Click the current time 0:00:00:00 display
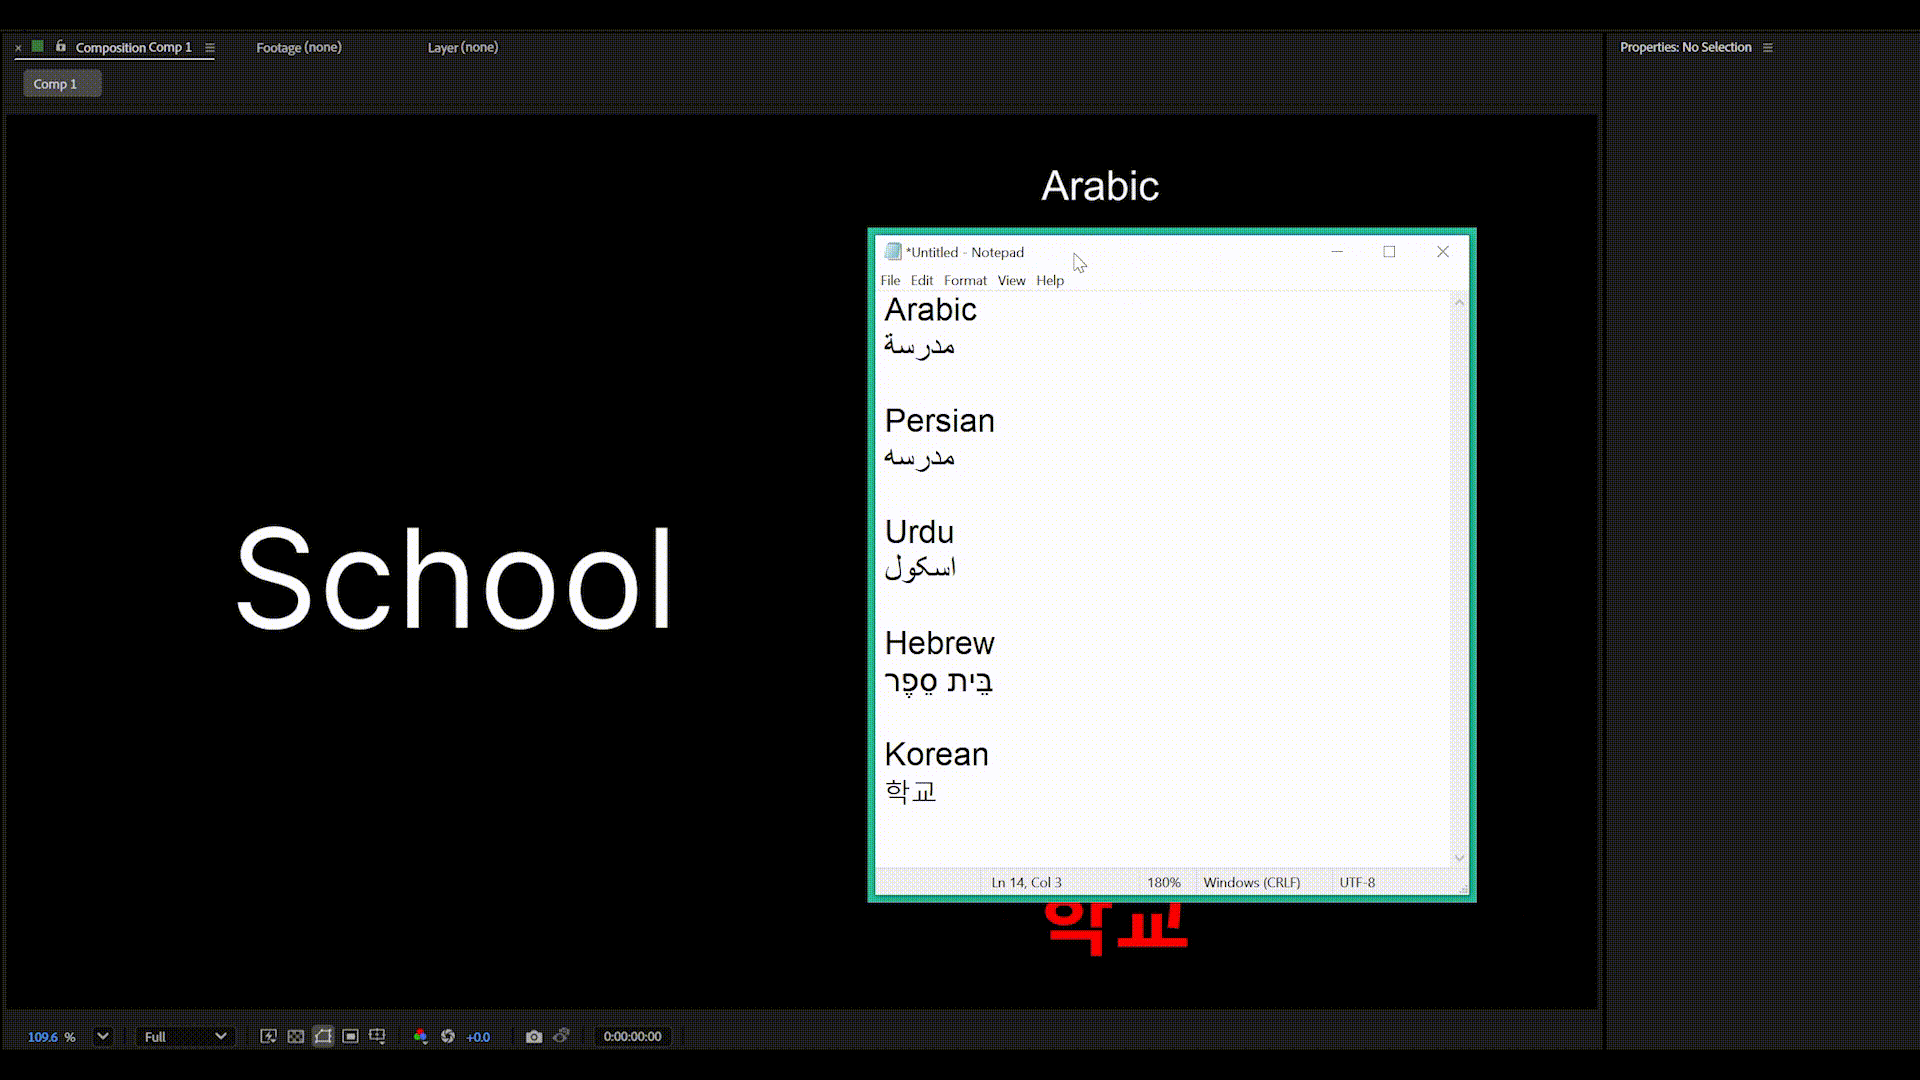Image resolution: width=1920 pixels, height=1080 pixels. [632, 1037]
